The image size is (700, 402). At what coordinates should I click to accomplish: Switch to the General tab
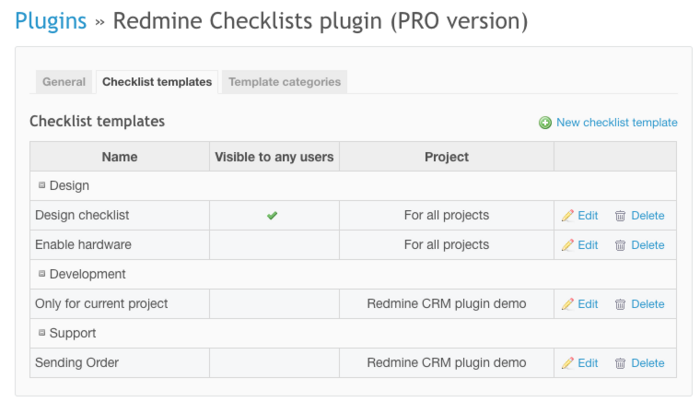coord(64,82)
